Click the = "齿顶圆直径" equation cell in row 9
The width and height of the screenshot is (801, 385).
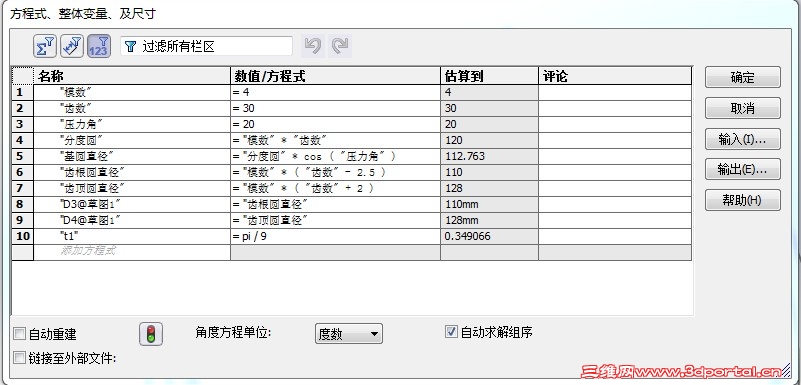pos(336,220)
